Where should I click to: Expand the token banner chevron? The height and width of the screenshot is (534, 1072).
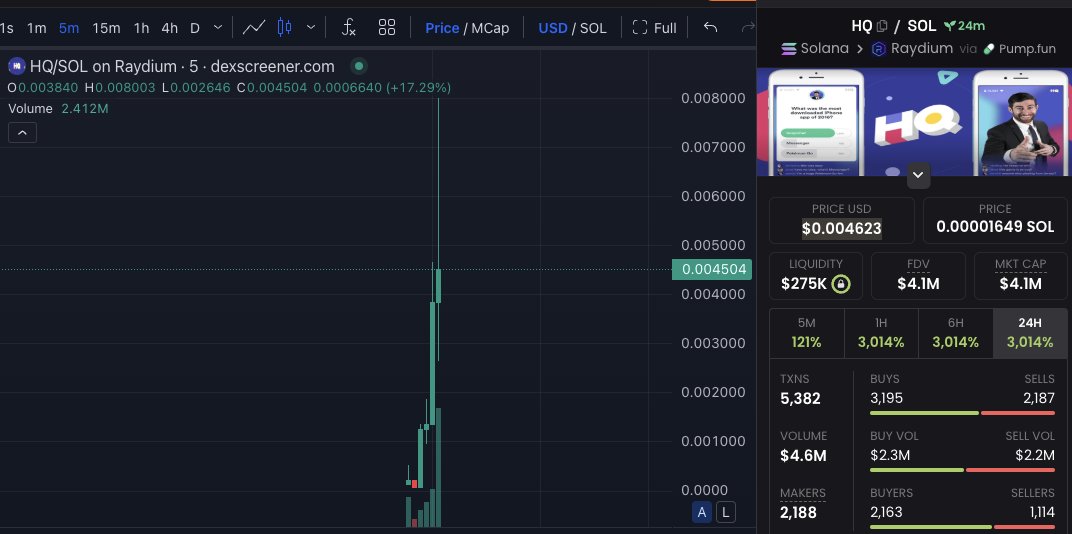[918, 175]
